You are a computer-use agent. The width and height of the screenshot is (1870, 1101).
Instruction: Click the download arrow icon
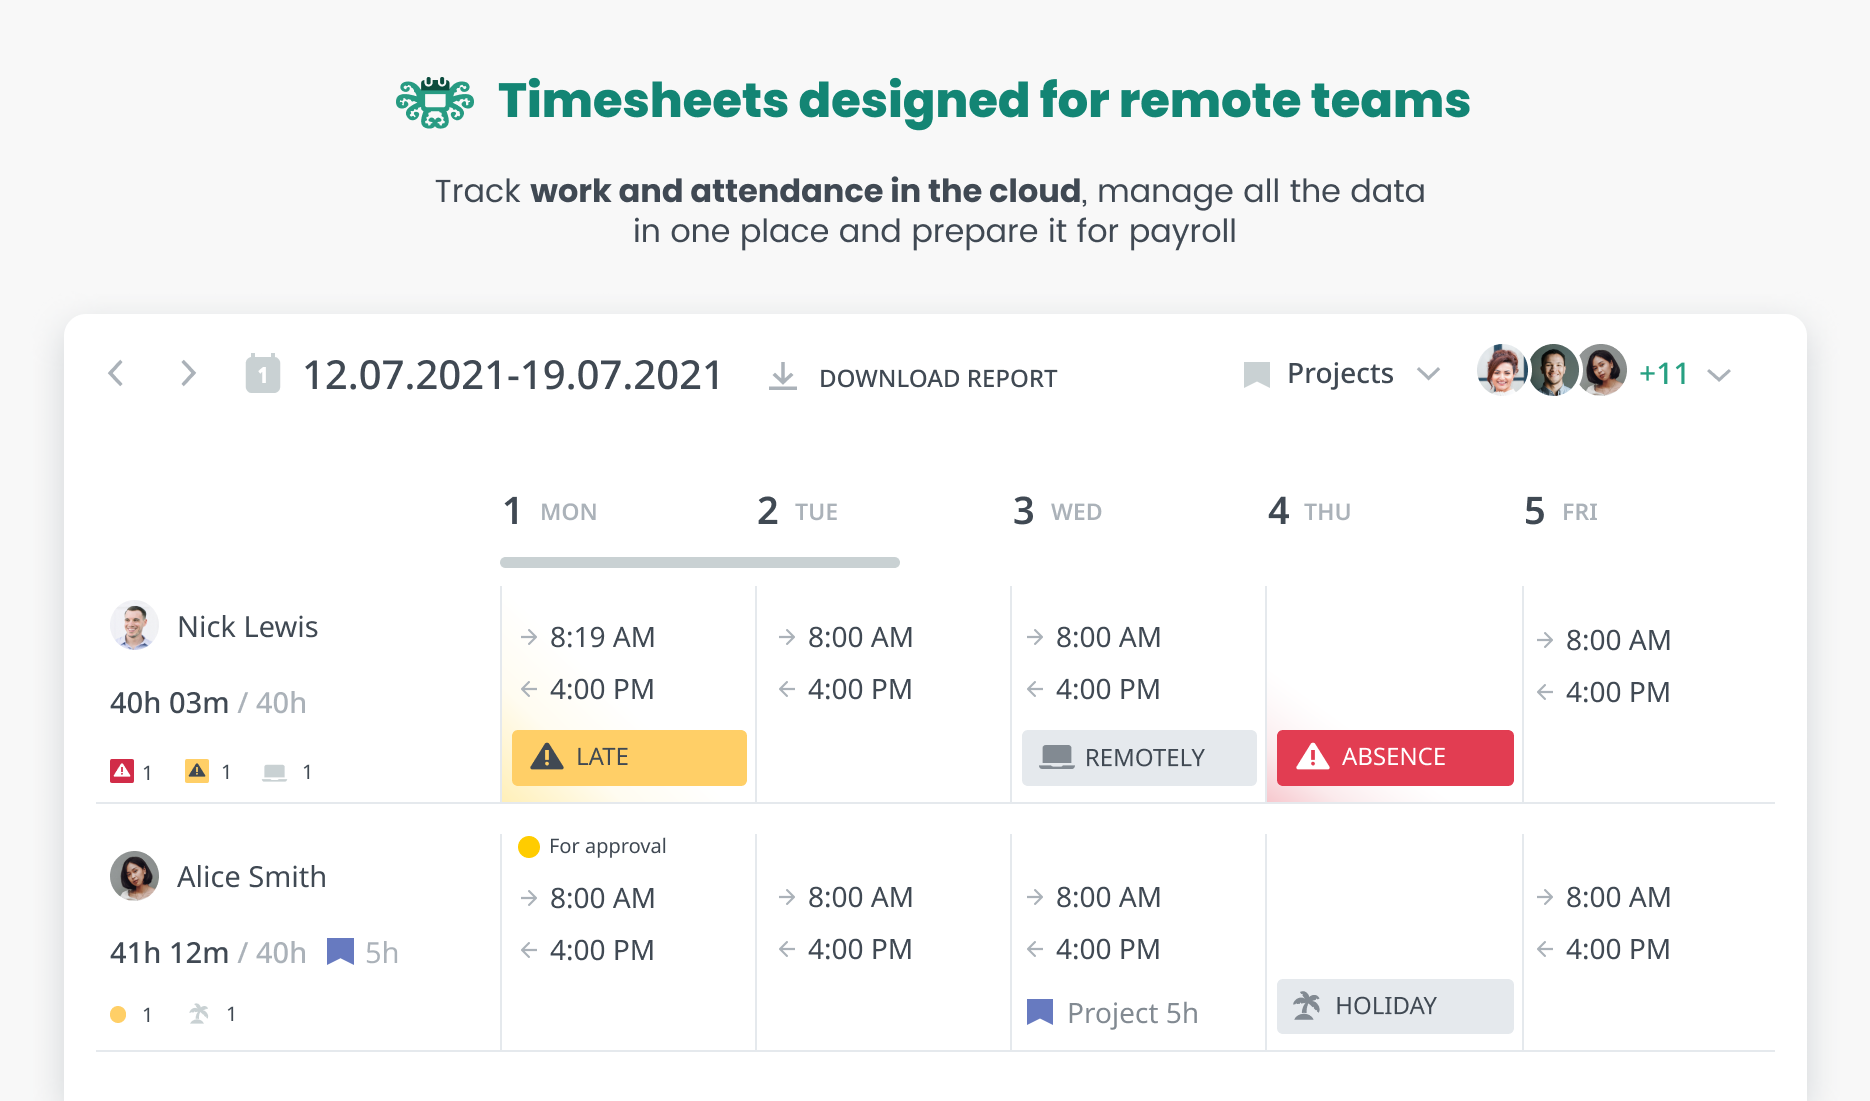click(783, 377)
